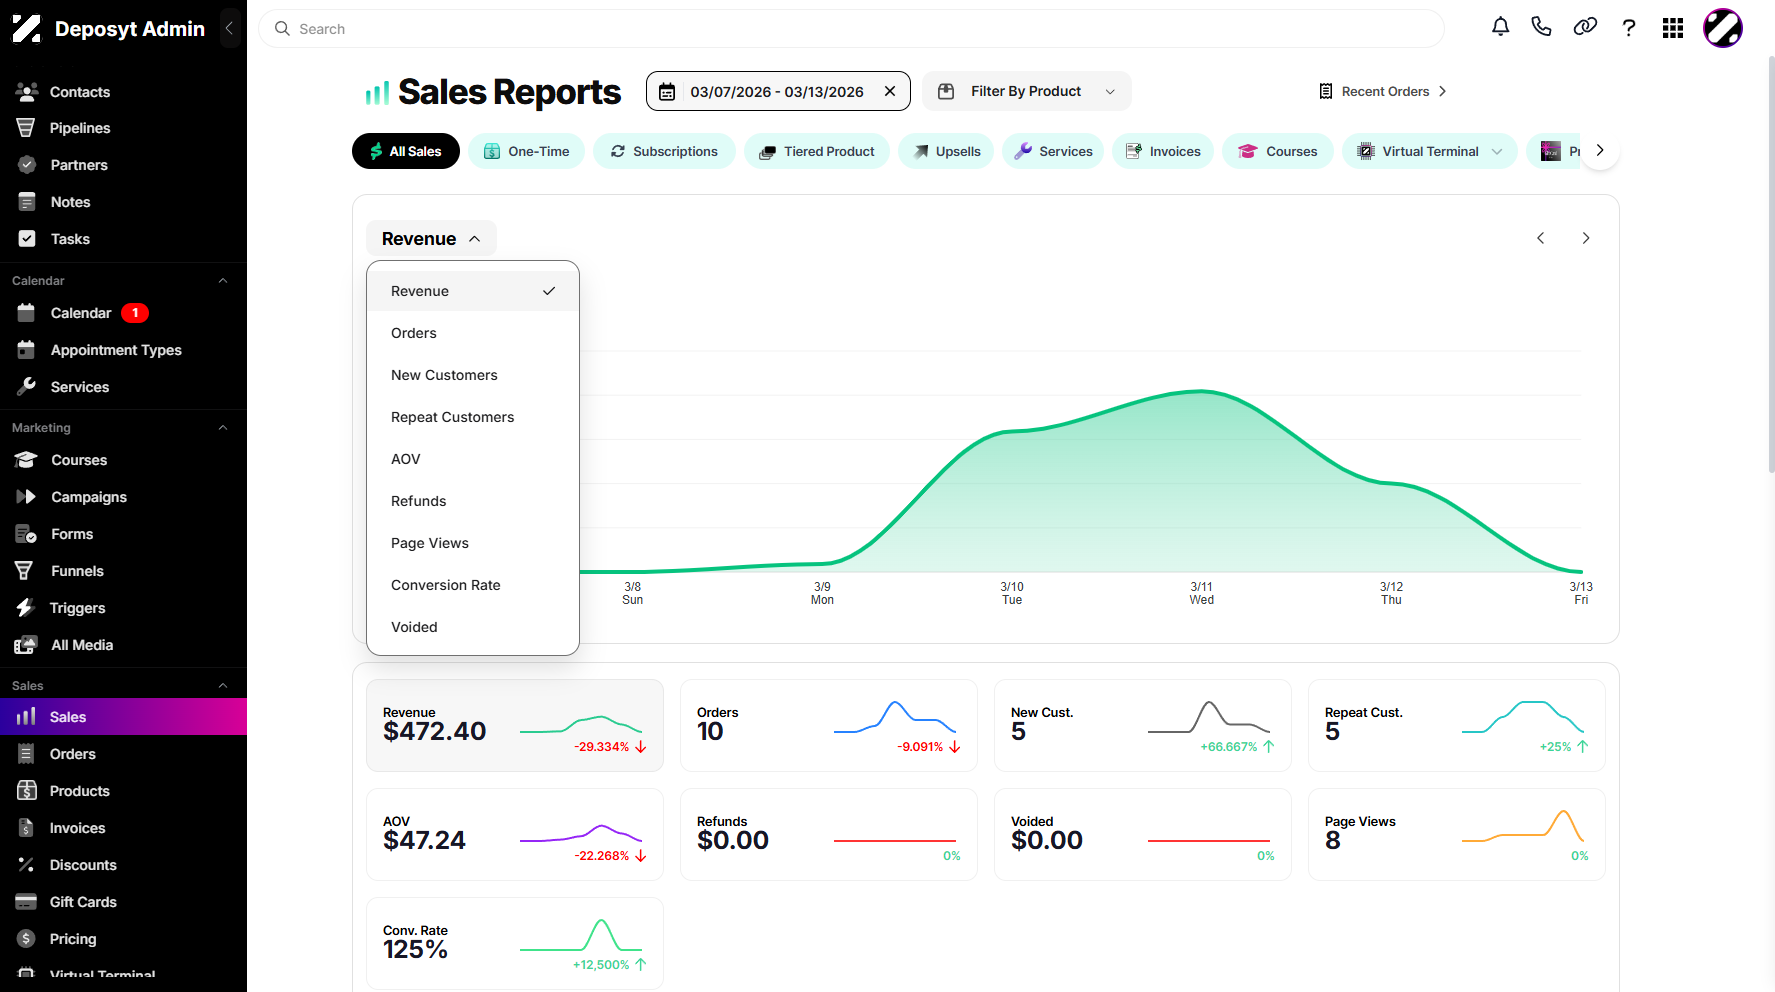The width and height of the screenshot is (1775, 992).
Task: Select the All Sales filter button
Action: (x=406, y=151)
